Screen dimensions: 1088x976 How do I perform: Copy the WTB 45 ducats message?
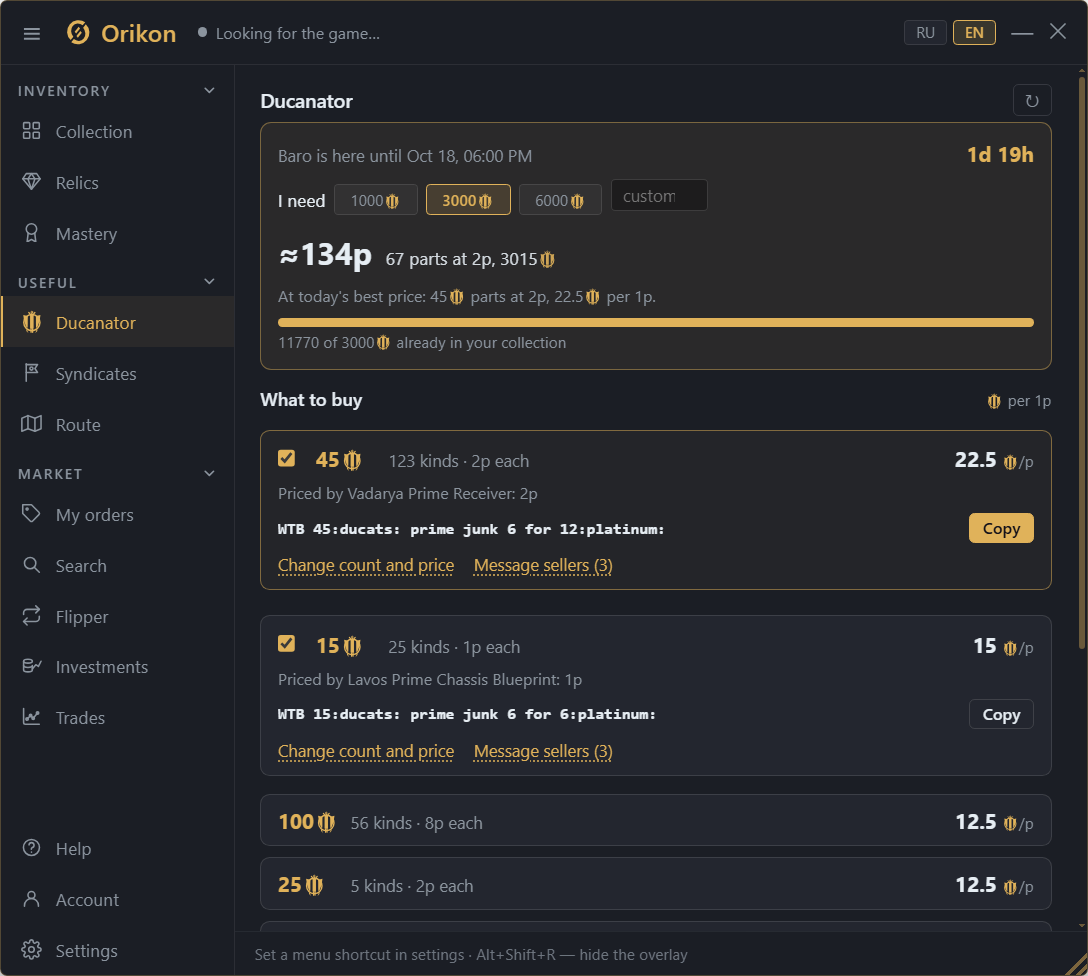click(1001, 529)
